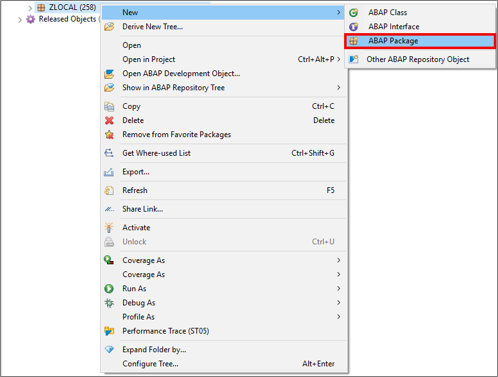Click the Unlock padlock icon
498x377 pixels.
tap(109, 242)
